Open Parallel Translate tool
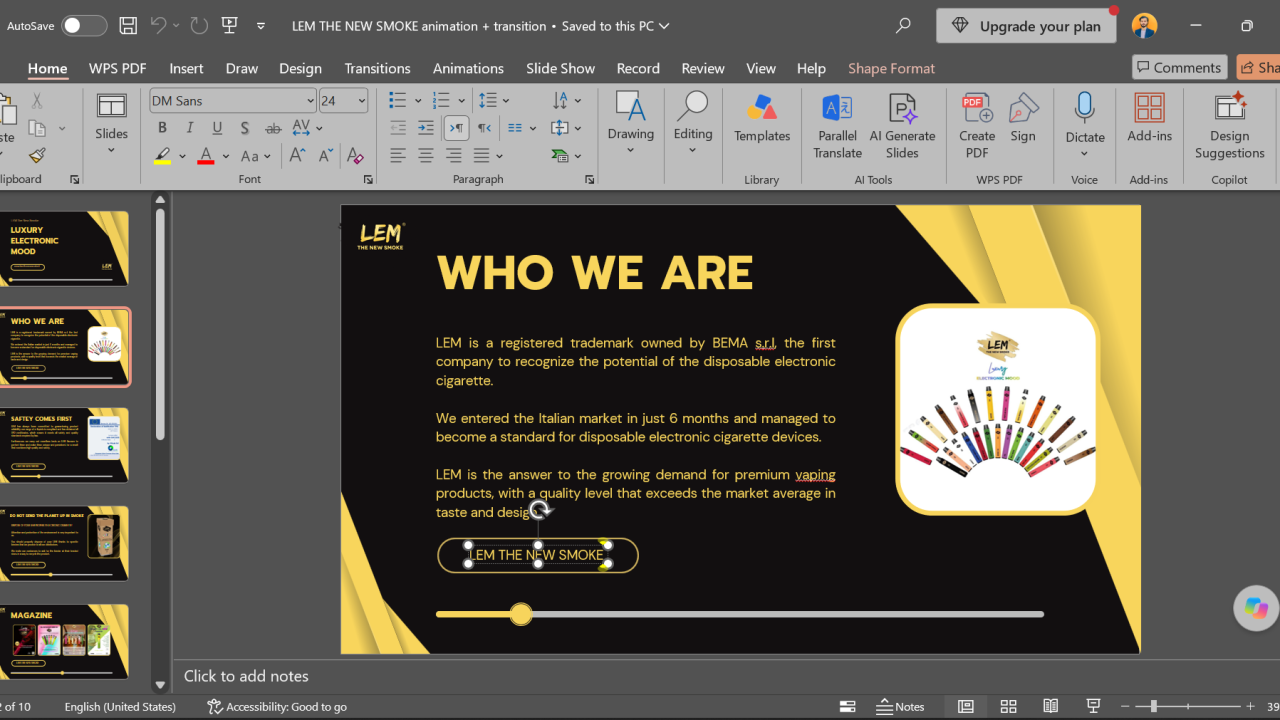Screen dimensions: 1280x720 (x=838, y=126)
